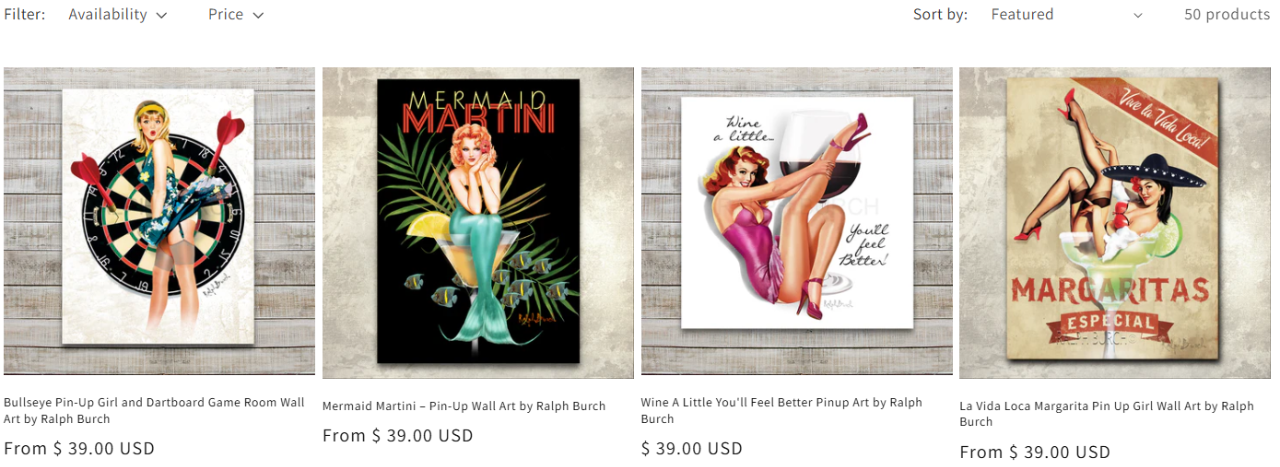
Task: Open the Bullseye dartboard pin-up image
Action: click(159, 220)
